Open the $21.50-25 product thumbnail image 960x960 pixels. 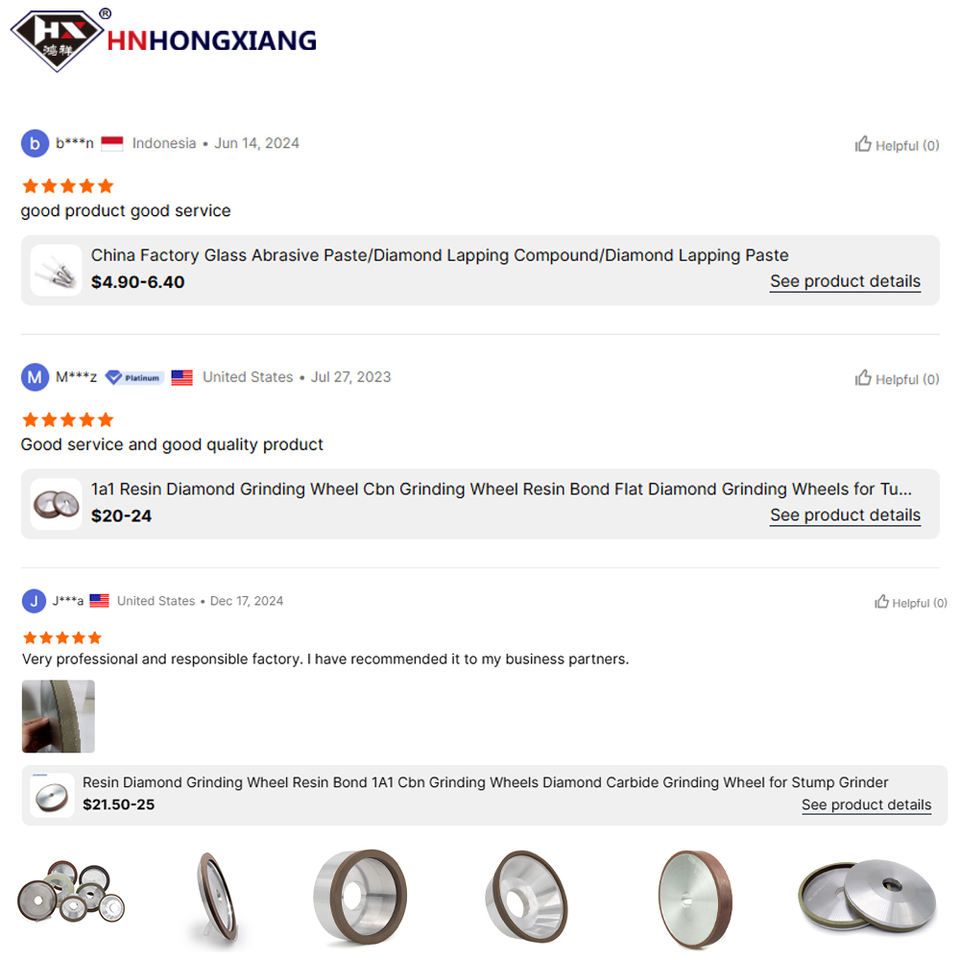click(x=52, y=795)
